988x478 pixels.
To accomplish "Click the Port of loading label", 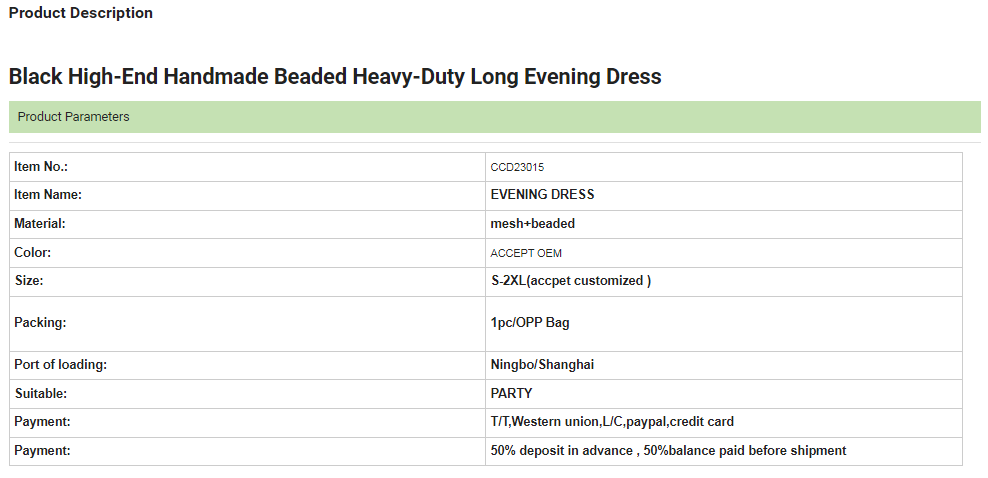I will [x=61, y=365].
